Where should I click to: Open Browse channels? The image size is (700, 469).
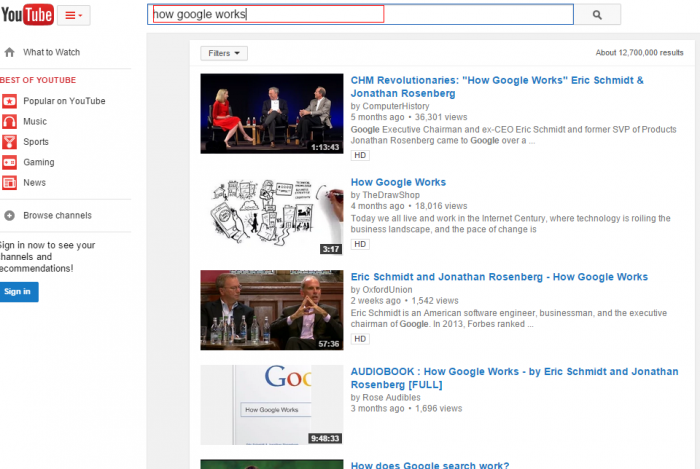(x=57, y=216)
